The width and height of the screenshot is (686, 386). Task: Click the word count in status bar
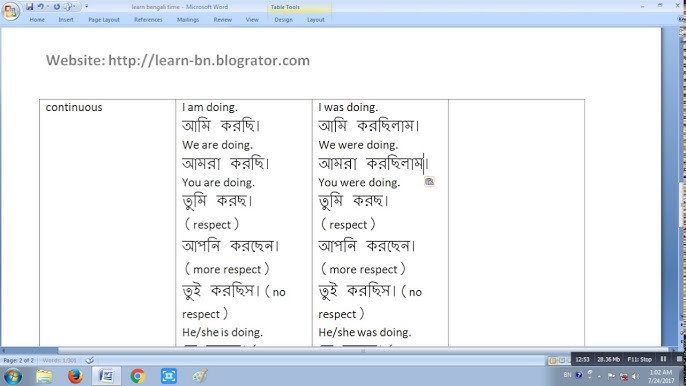click(60, 360)
